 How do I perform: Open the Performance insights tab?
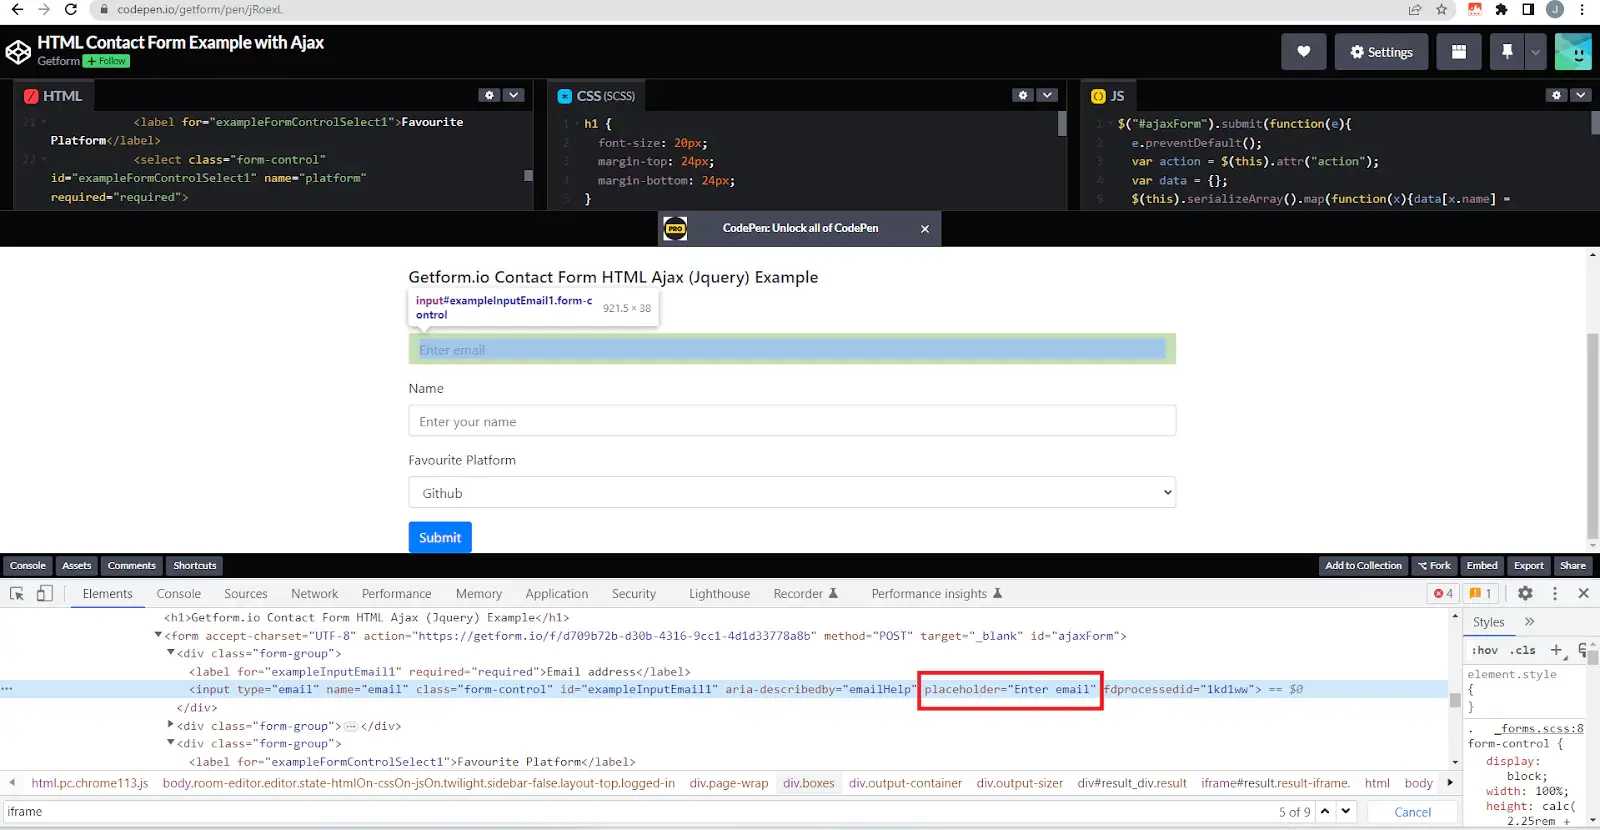pyautogui.click(x=936, y=594)
